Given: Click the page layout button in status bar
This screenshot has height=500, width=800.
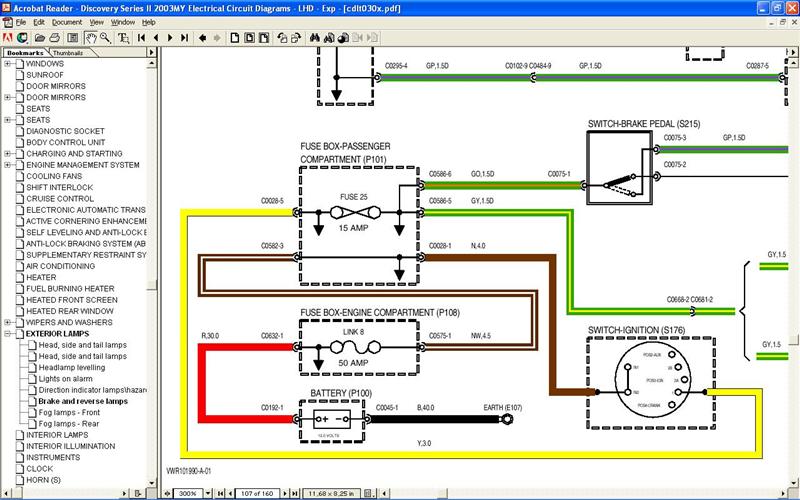Looking at the screenshot, I should [x=368, y=493].
